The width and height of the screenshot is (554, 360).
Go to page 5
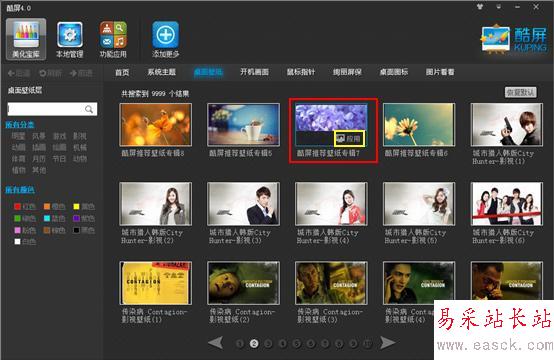(296, 343)
